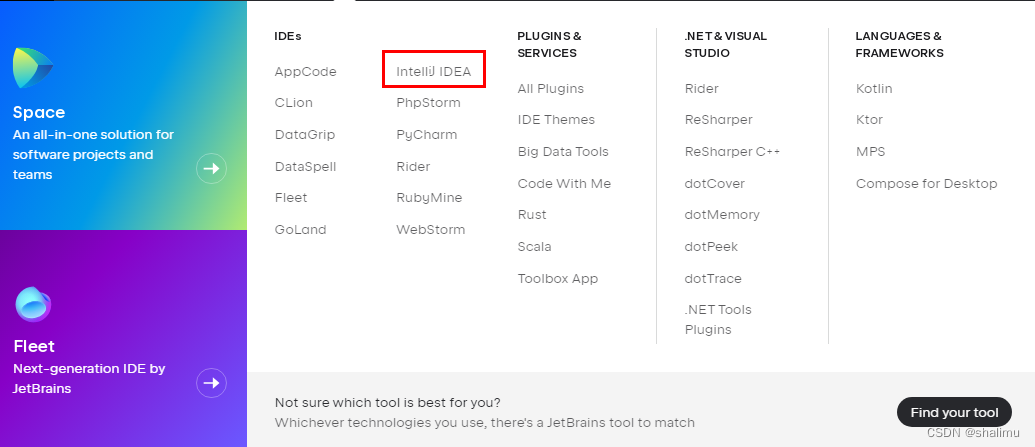The width and height of the screenshot is (1035, 447).
Task: Click the arrow icon in the Fleet card
Action: click(x=211, y=383)
